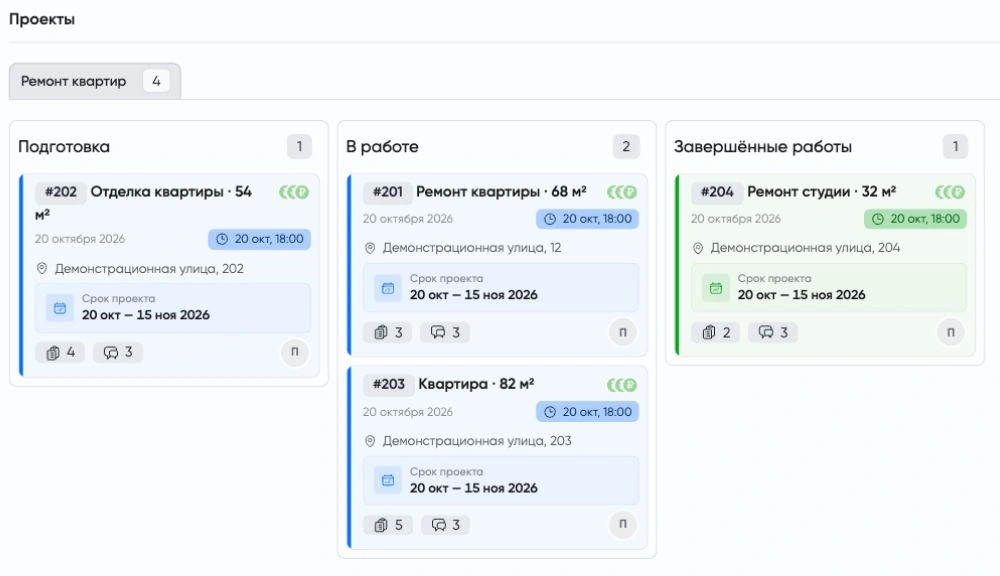Viewport: 1000px width, 576px height.
Task: Open the Квартира · 82 м² card title
Action: tap(476, 384)
